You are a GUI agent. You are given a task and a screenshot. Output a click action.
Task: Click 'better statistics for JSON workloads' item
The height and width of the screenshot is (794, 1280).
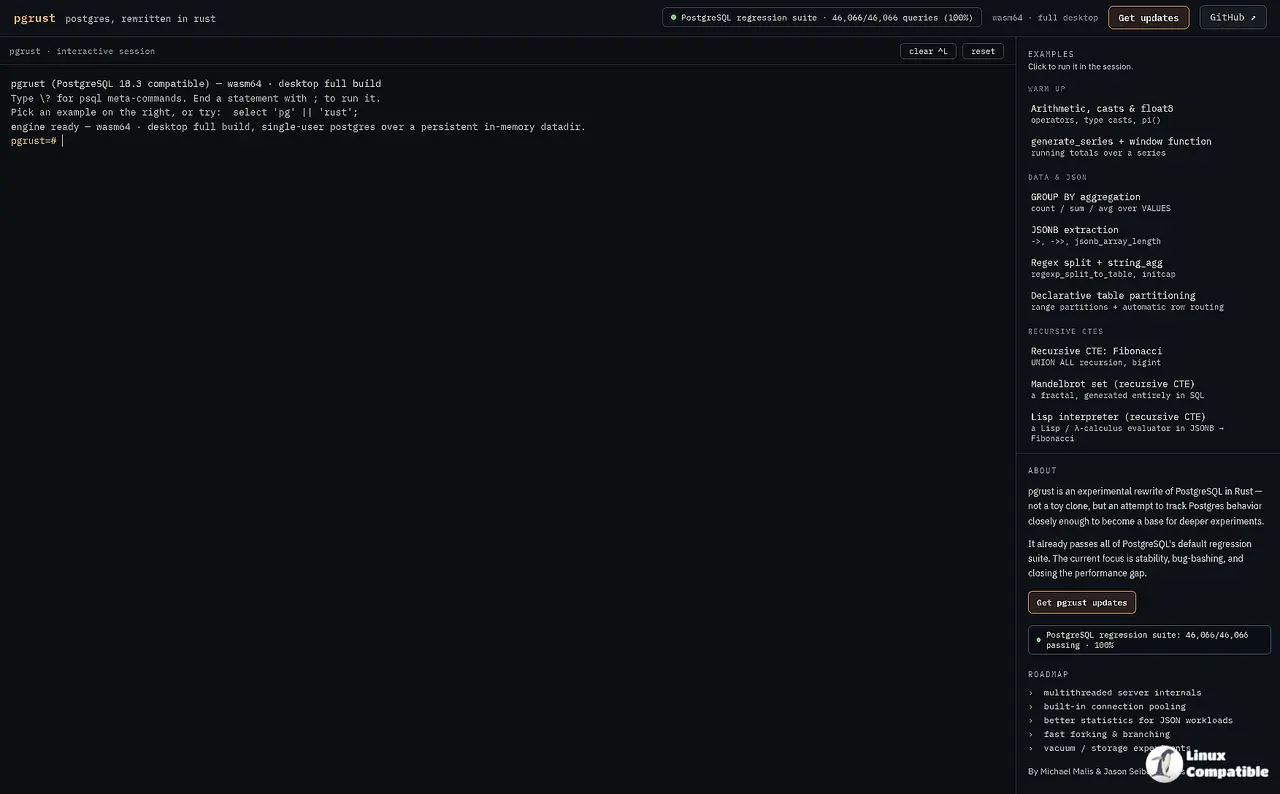tap(1138, 720)
